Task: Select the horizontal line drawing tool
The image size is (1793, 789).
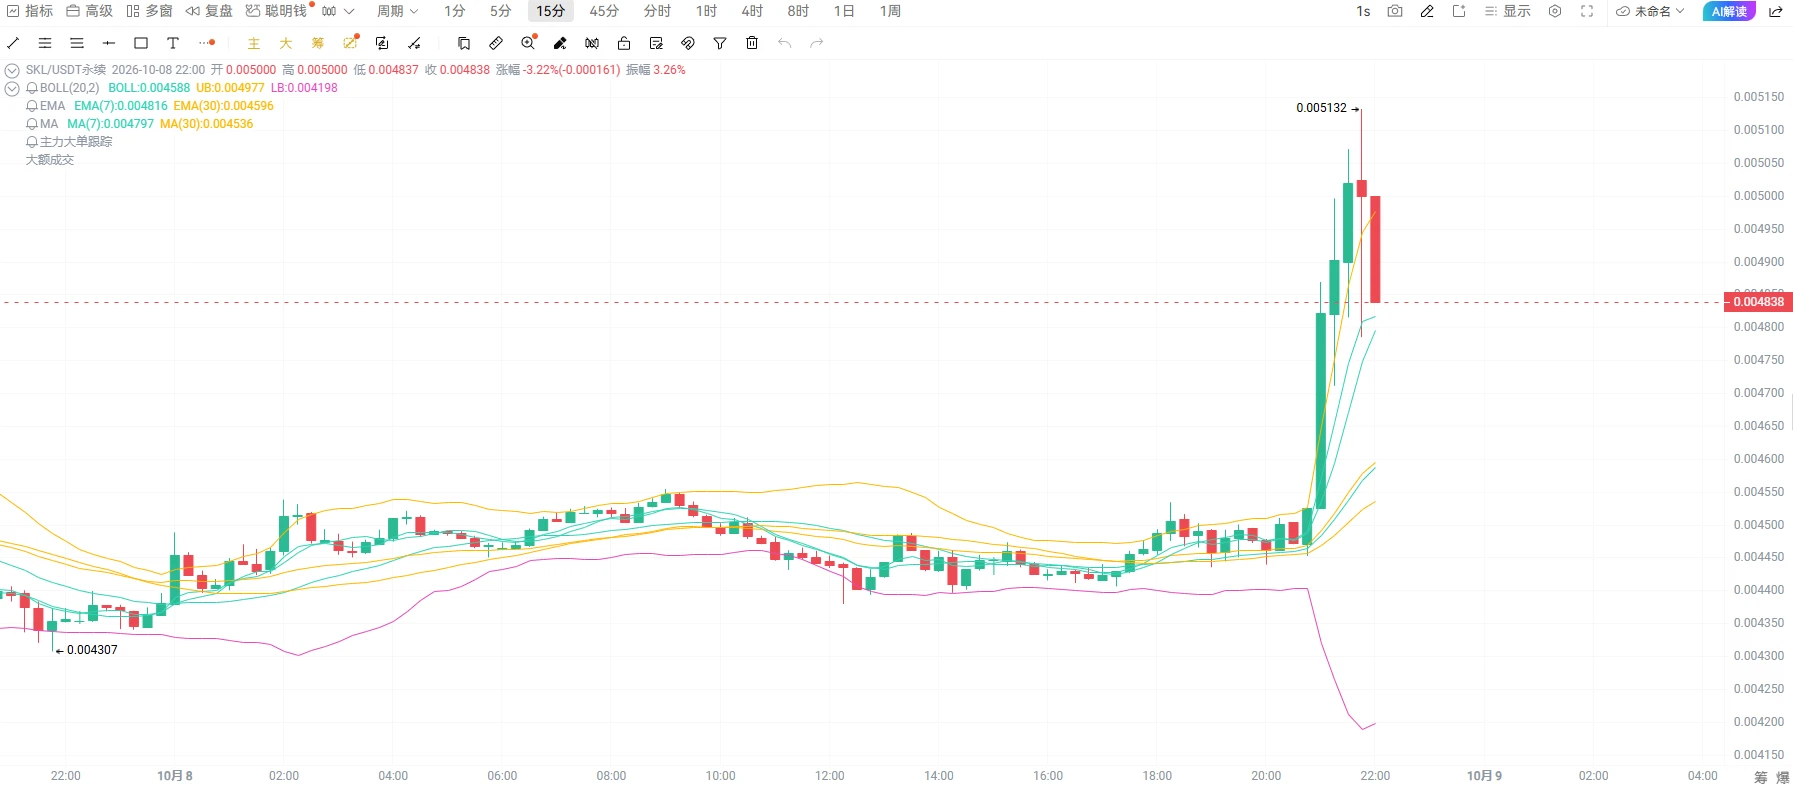Action: (109, 43)
